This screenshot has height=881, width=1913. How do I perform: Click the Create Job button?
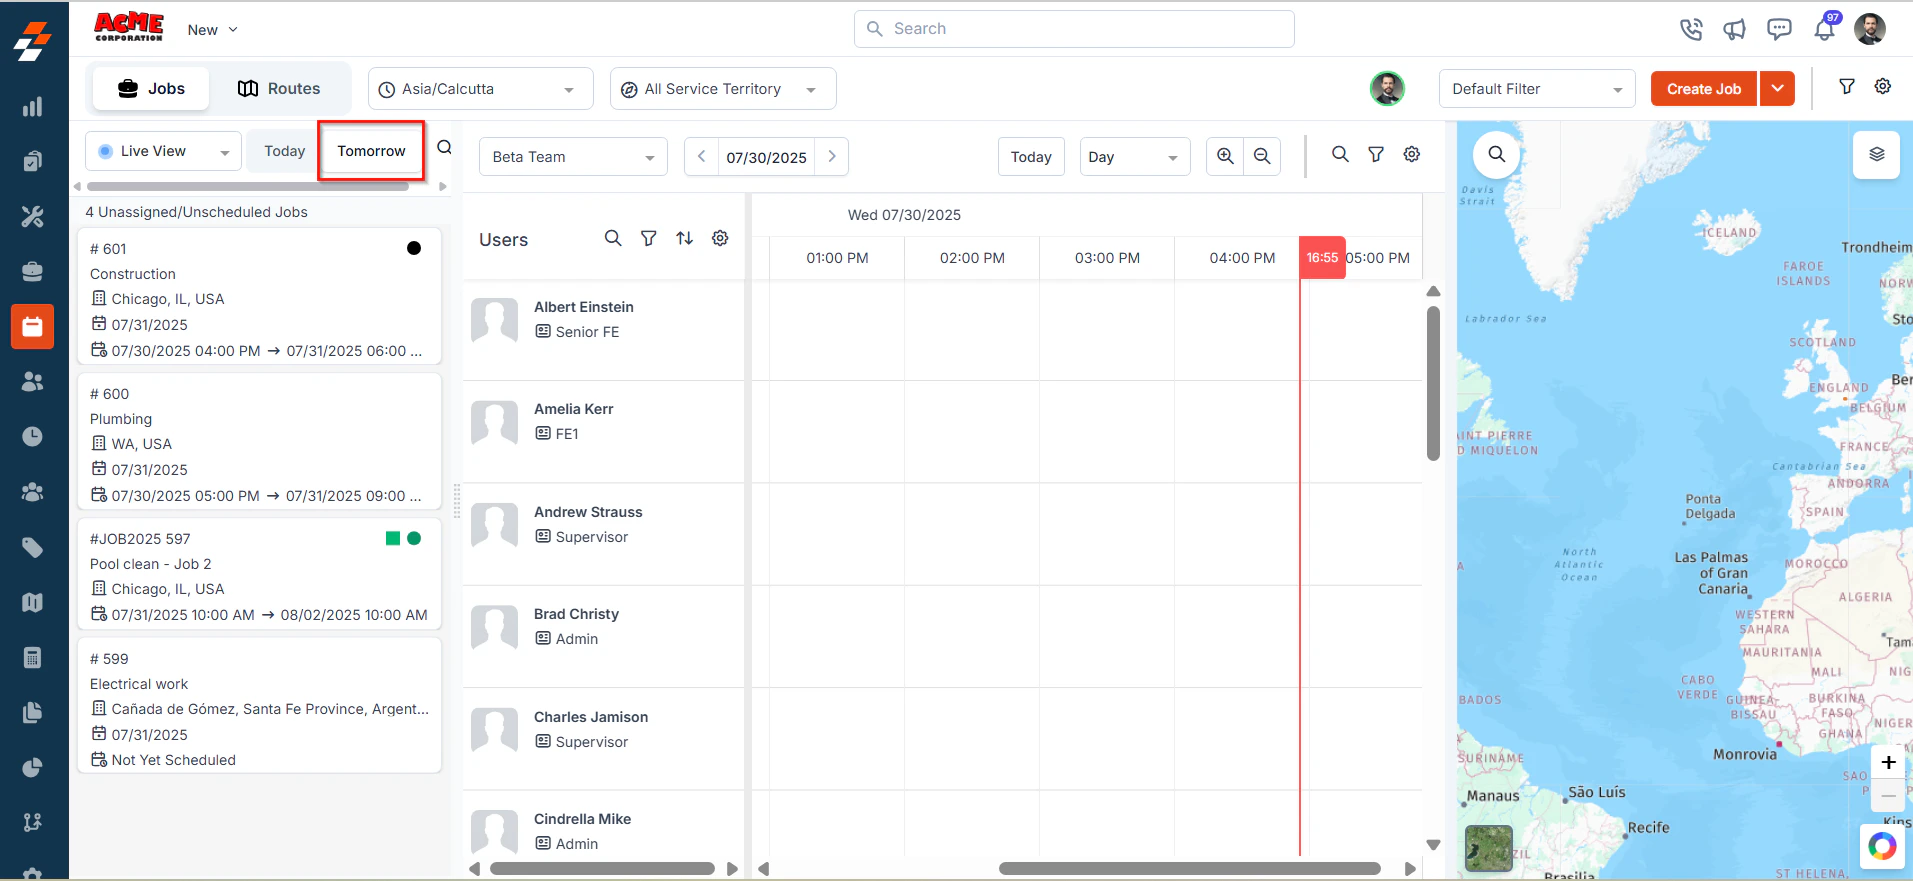[1704, 89]
